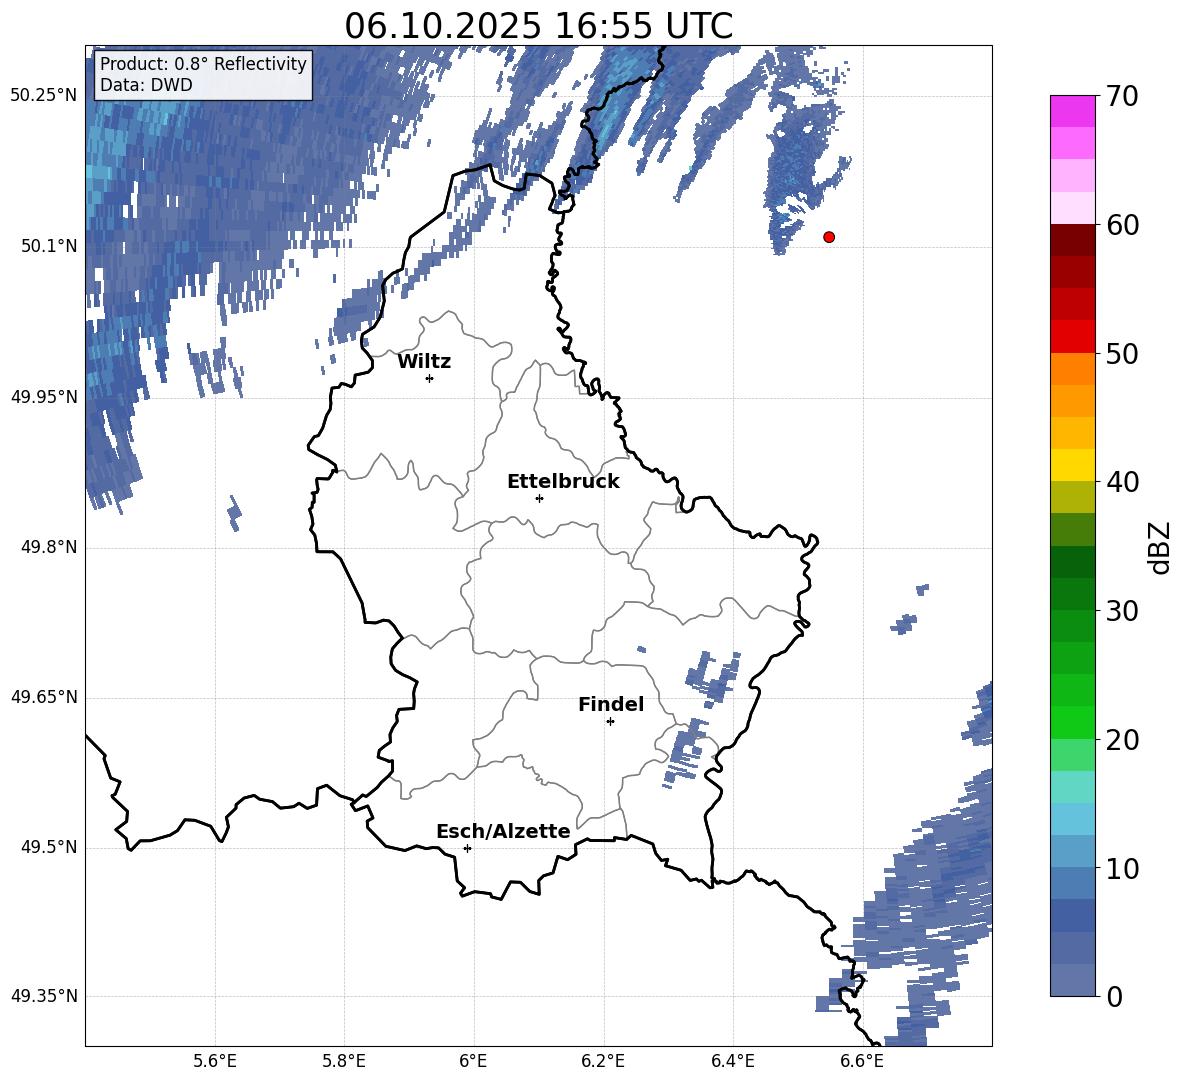Click the 49.65°N latitude label
Screen dimensions: 1184x1081
pyautogui.click(x=43, y=697)
